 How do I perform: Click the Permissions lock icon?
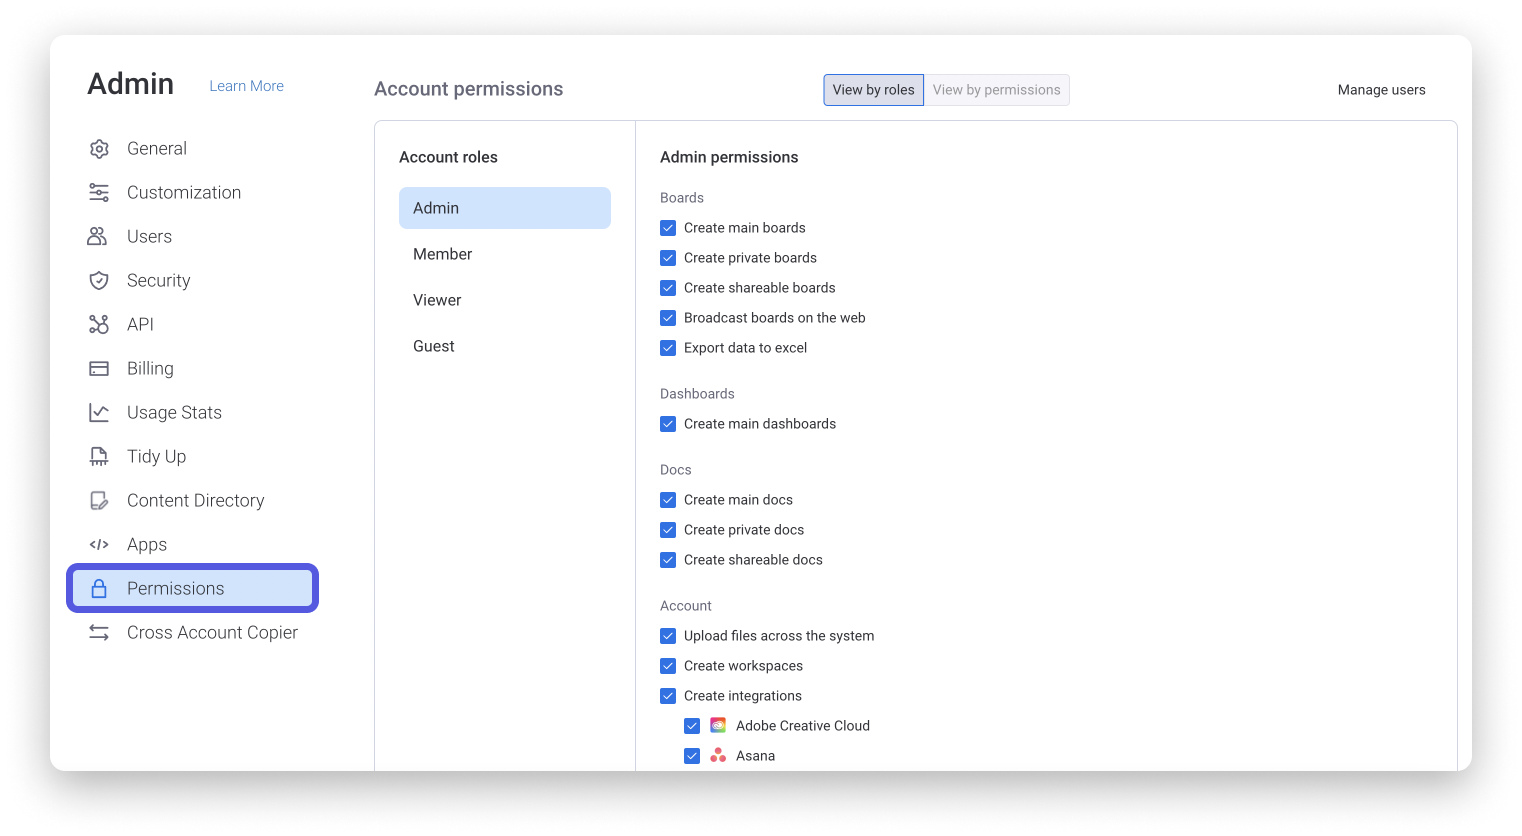coord(99,589)
